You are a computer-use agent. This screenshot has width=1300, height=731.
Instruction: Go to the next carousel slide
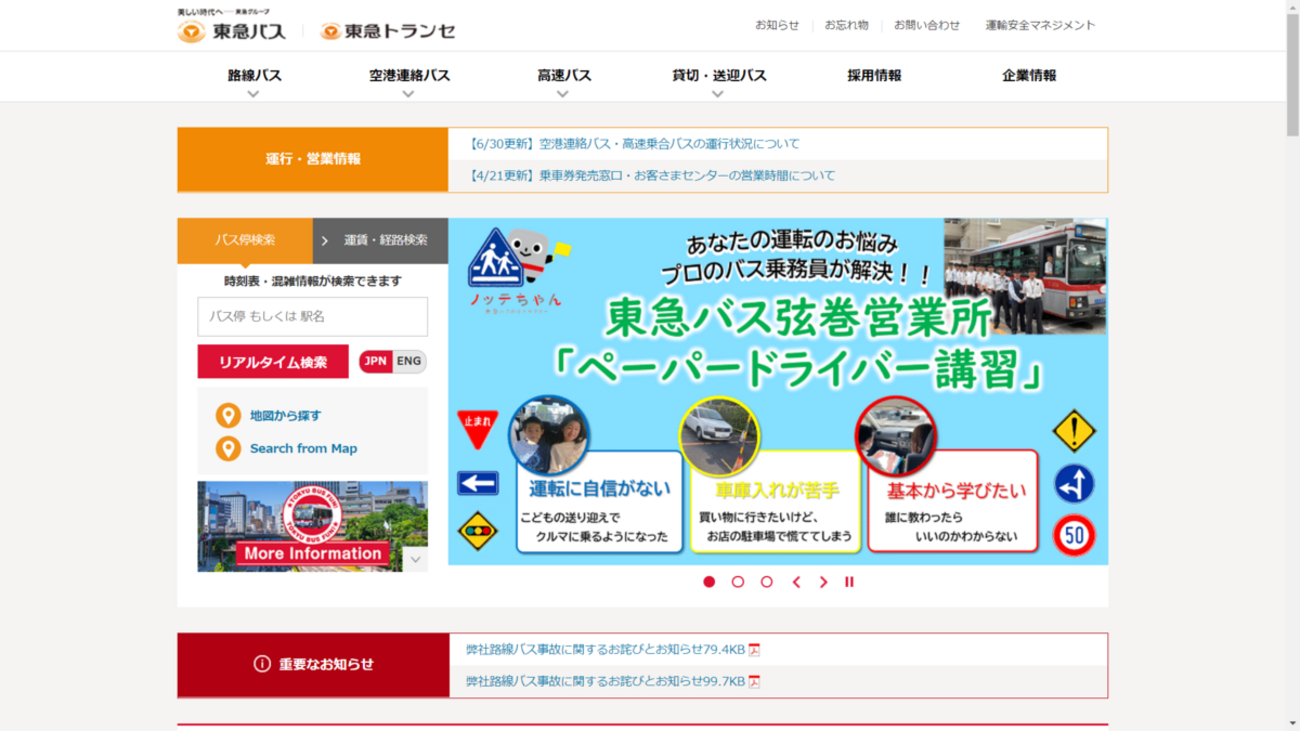(824, 582)
